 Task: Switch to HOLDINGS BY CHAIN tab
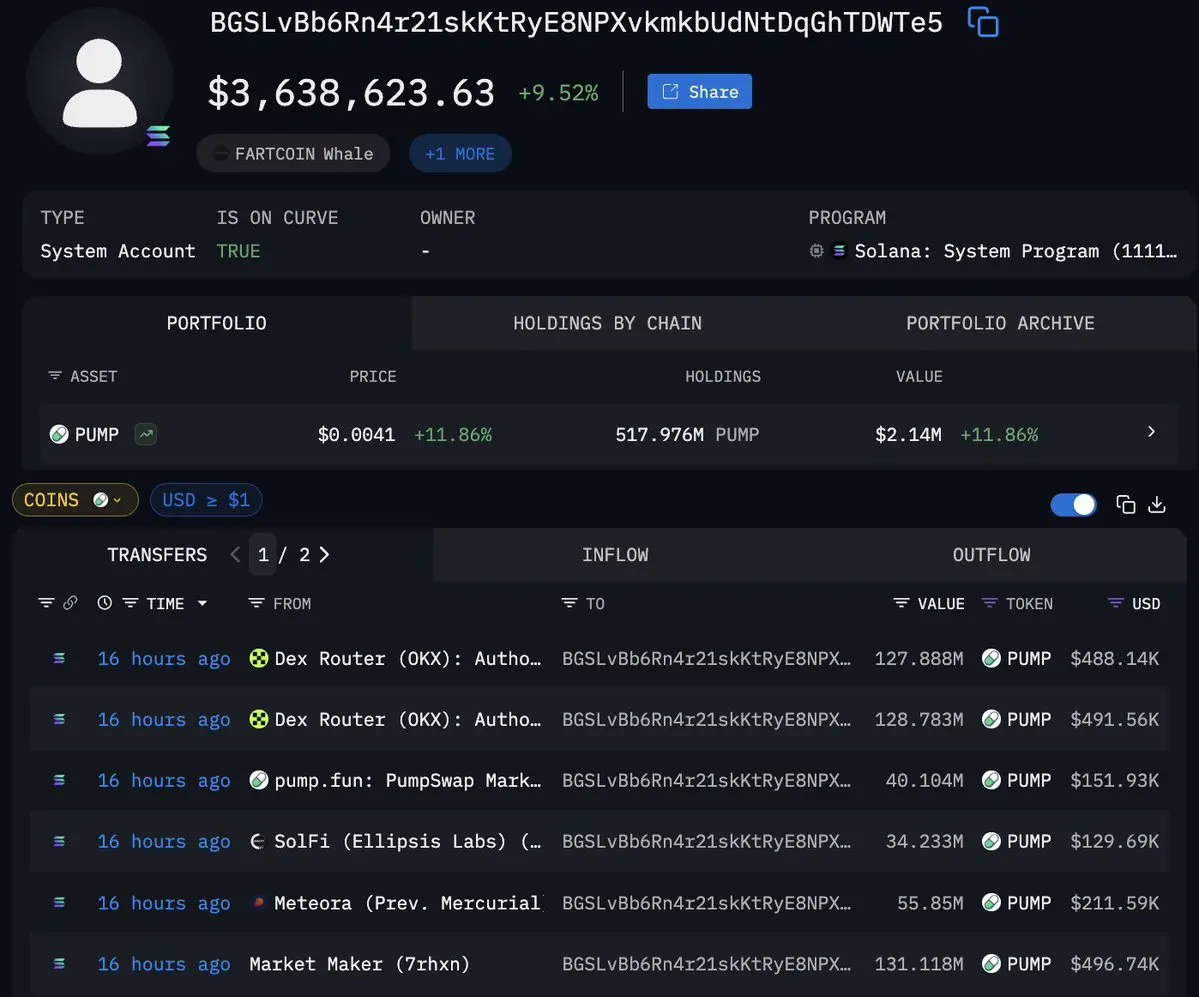(x=607, y=323)
